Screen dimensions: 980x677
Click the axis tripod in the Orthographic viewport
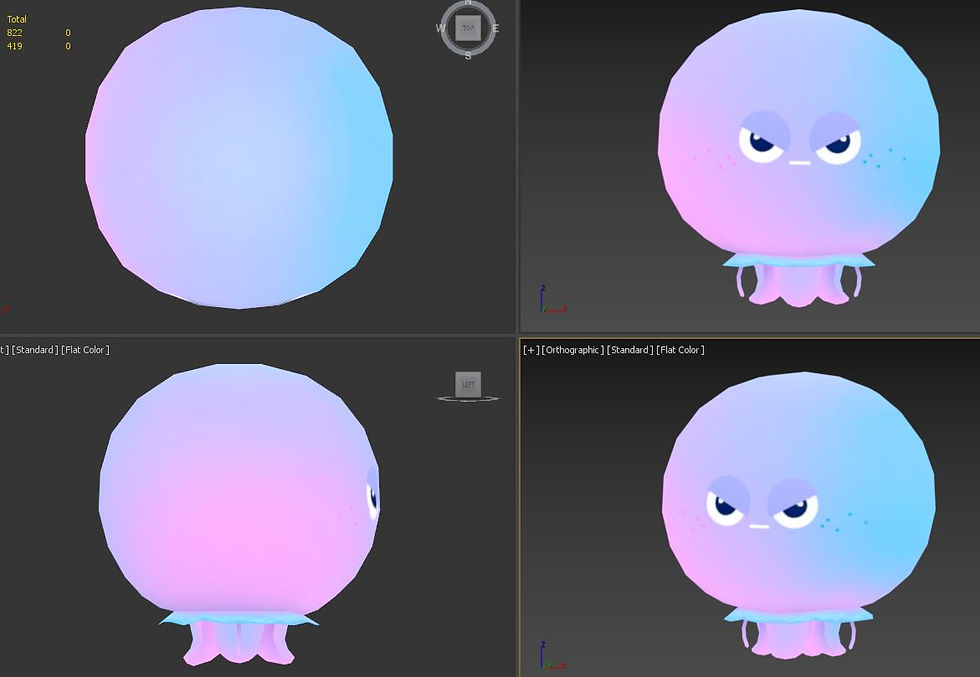click(552, 655)
